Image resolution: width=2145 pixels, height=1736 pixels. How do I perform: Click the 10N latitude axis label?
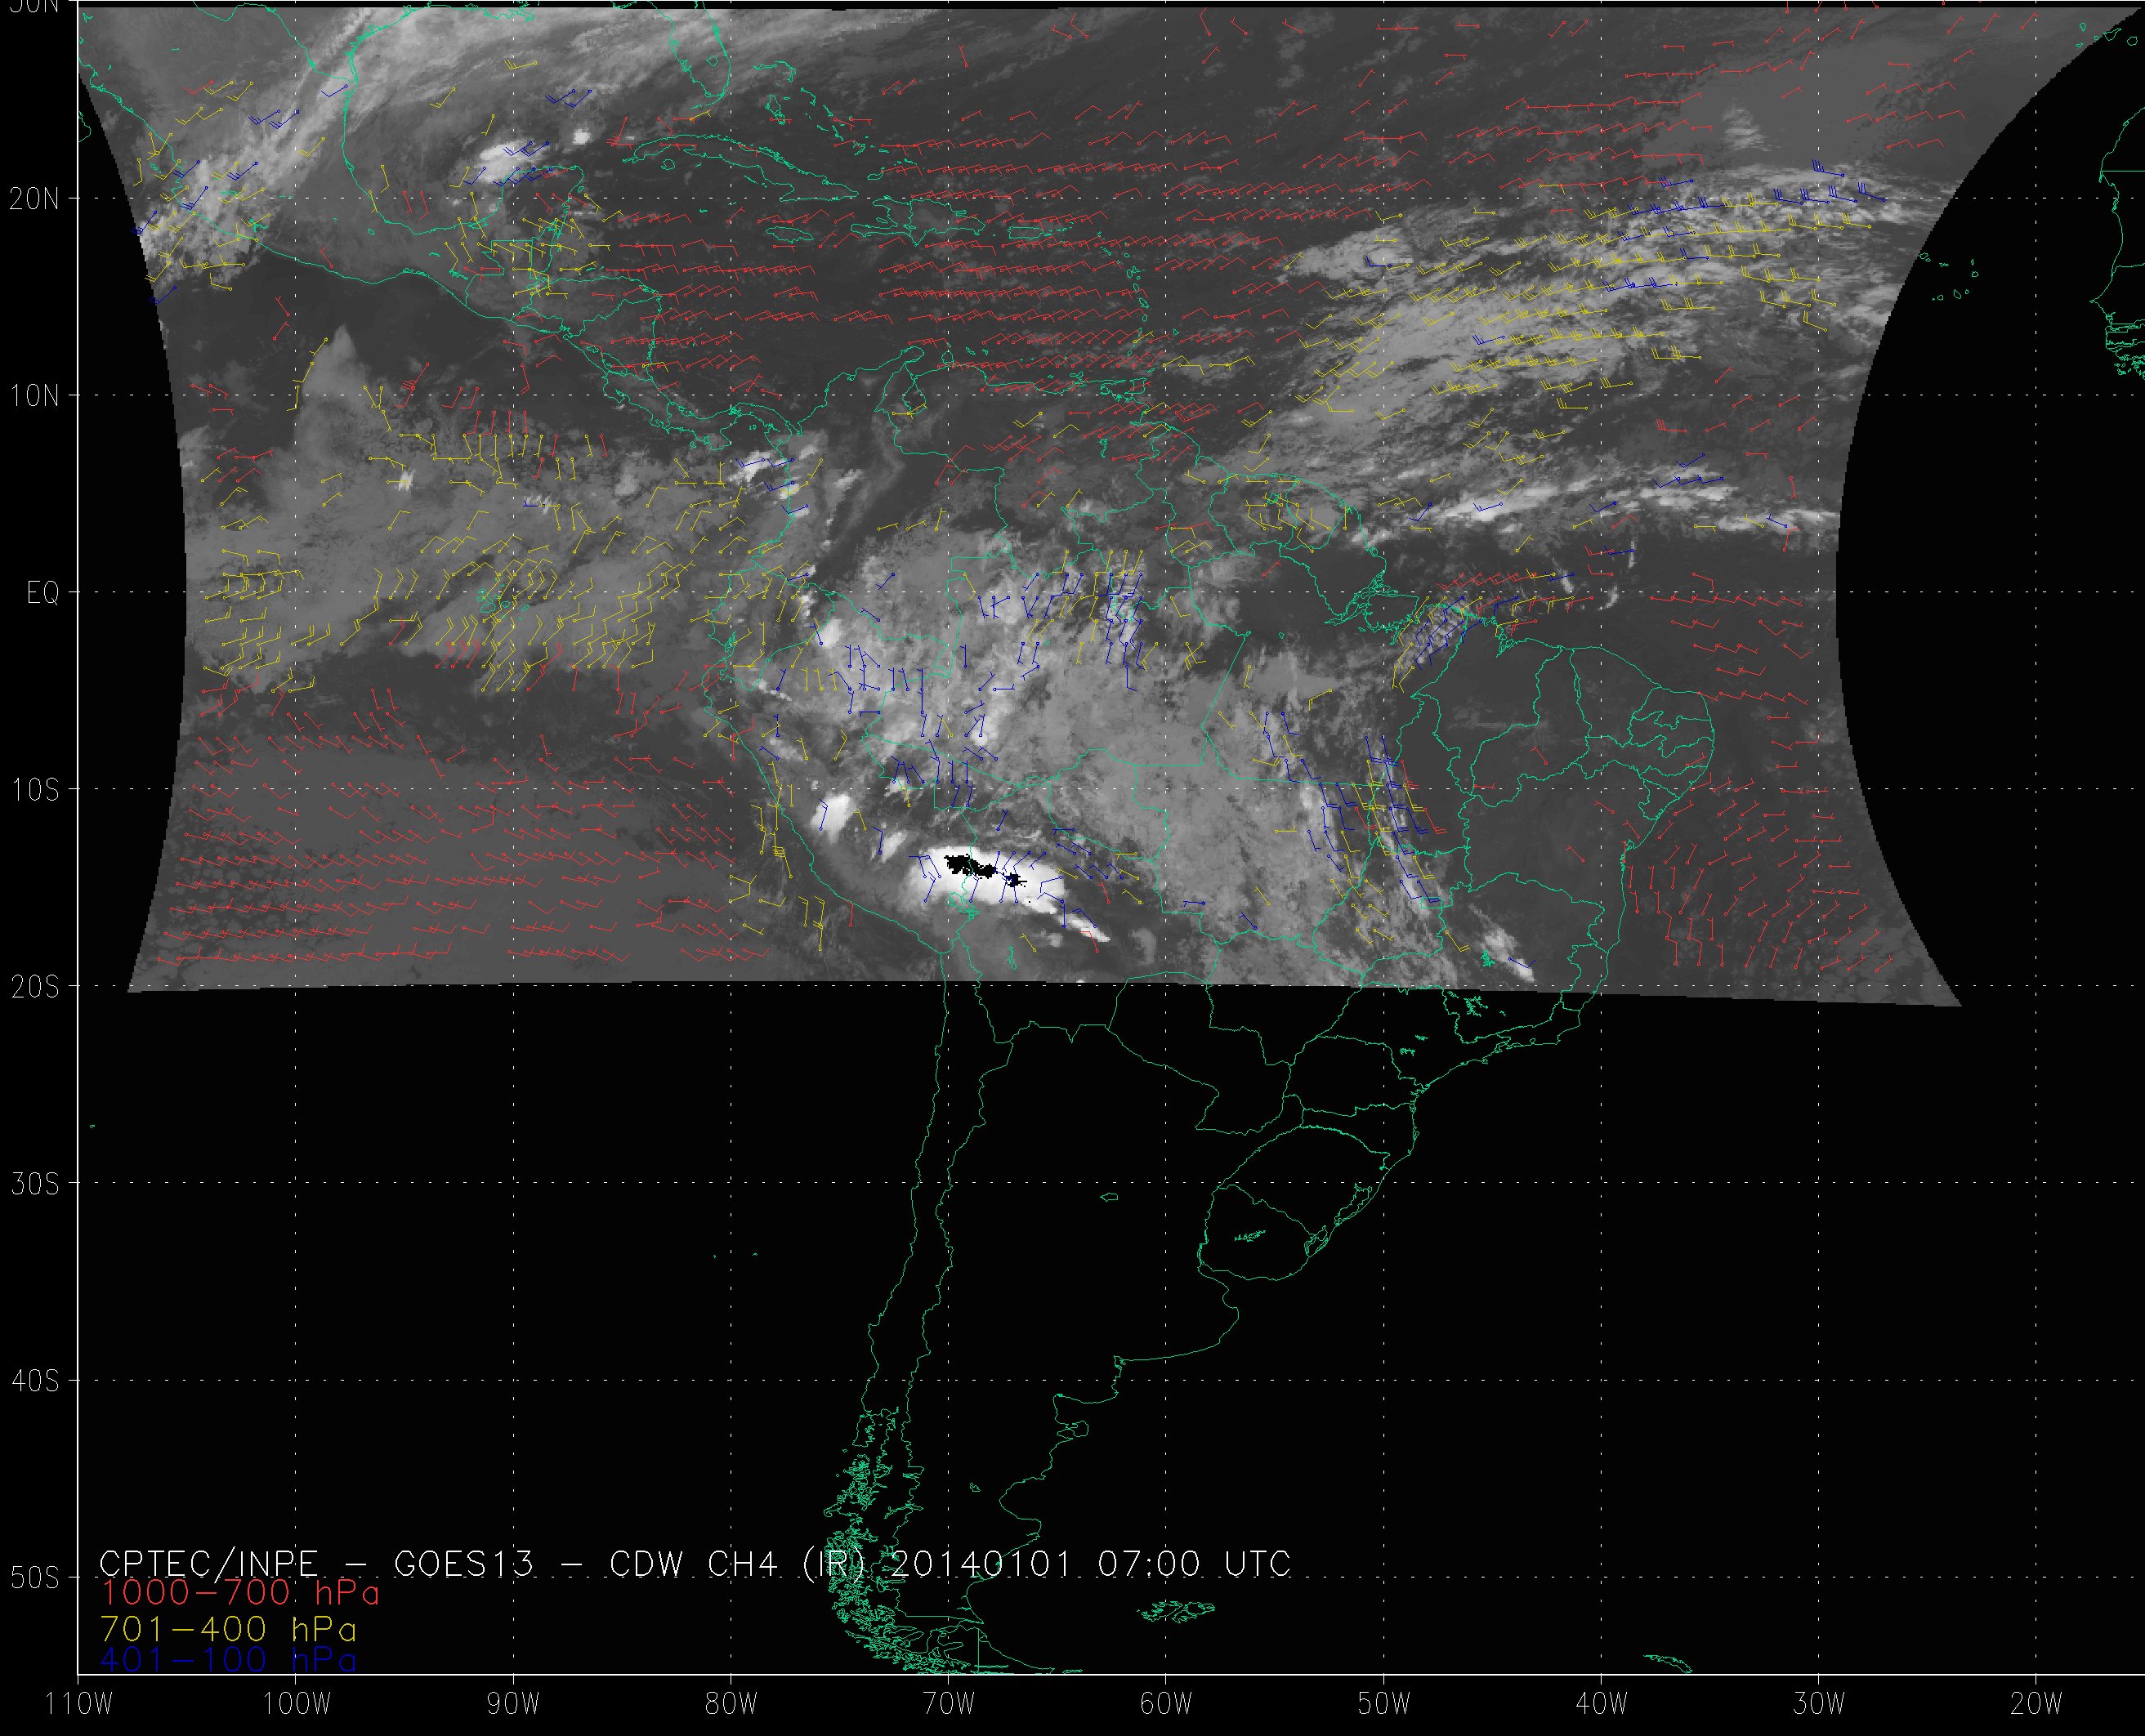pos(34,396)
